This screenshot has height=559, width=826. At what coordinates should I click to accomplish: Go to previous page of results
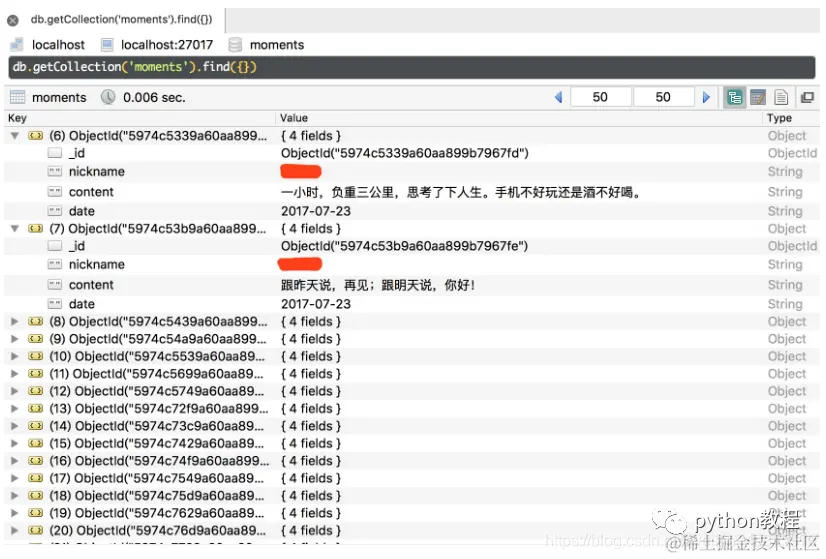click(x=558, y=97)
